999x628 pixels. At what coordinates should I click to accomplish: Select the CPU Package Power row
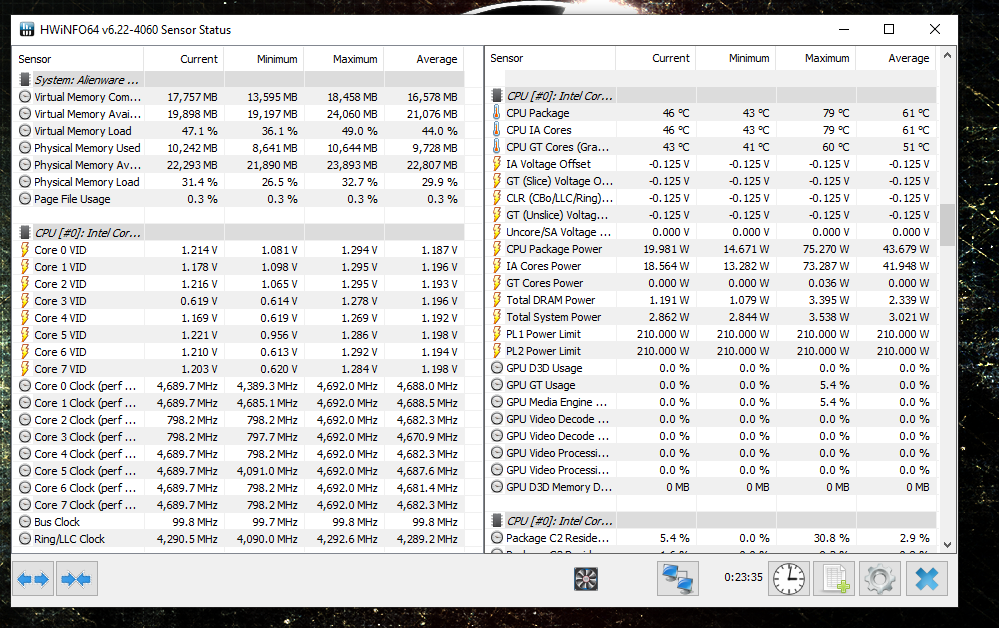(554, 249)
